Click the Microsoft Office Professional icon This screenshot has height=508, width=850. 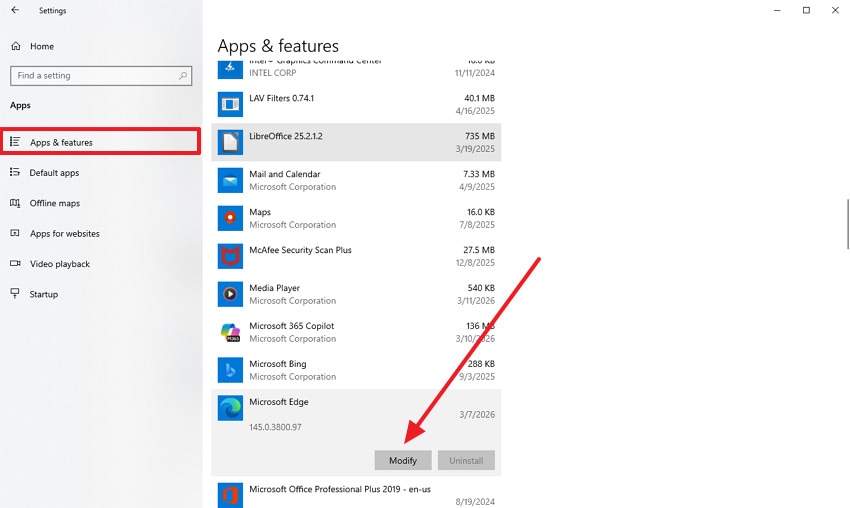tap(230, 495)
